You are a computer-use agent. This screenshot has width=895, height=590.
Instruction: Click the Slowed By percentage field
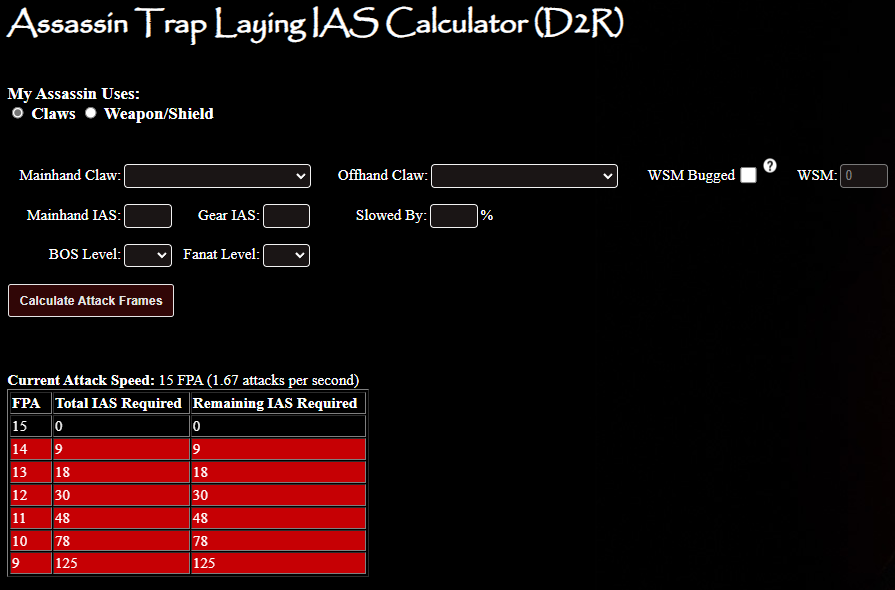tap(453, 216)
